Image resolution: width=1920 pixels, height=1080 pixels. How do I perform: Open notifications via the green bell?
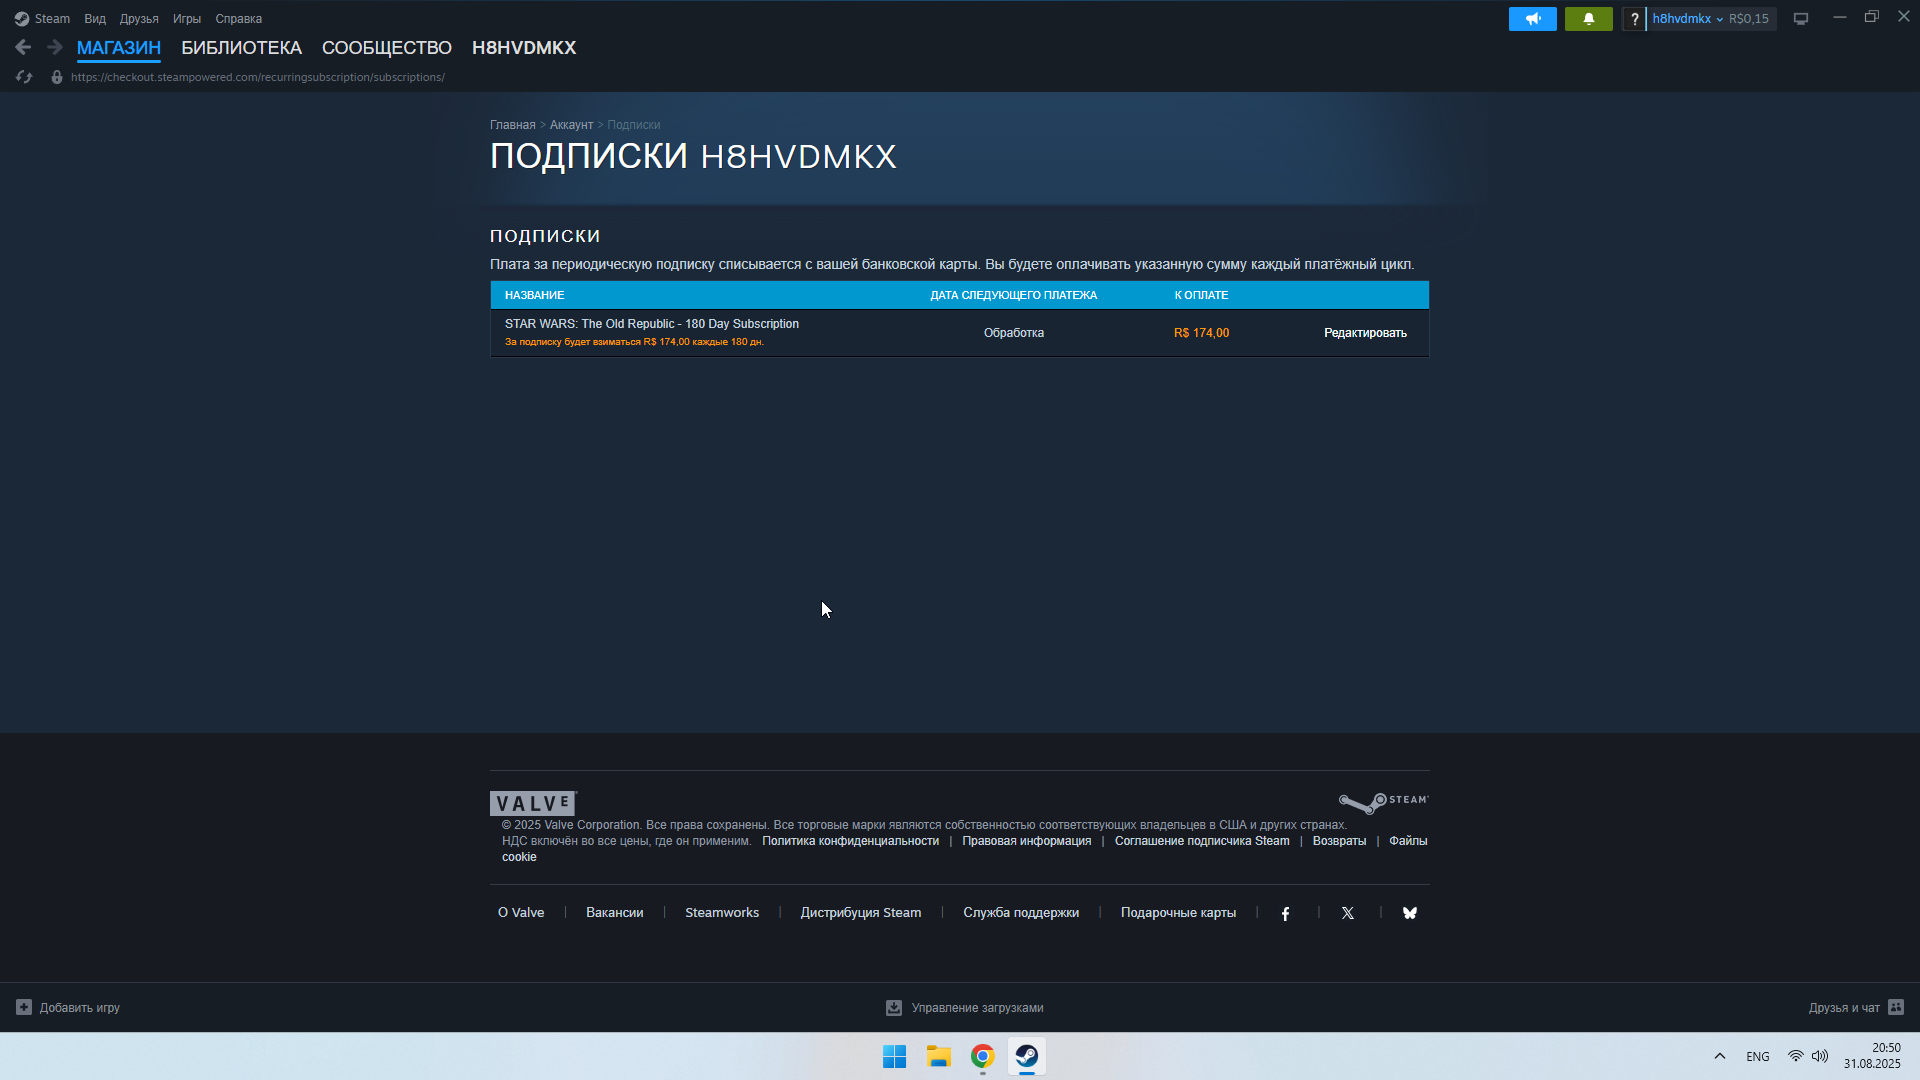coord(1589,19)
